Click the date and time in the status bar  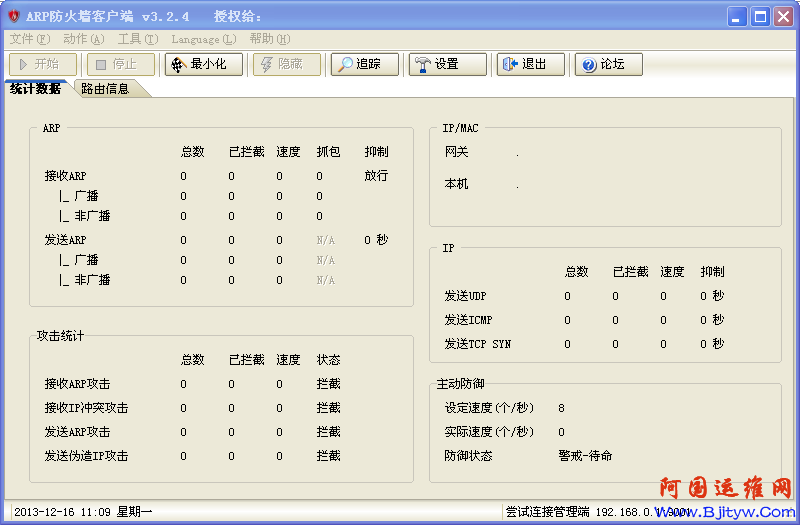pyautogui.click(x=82, y=512)
